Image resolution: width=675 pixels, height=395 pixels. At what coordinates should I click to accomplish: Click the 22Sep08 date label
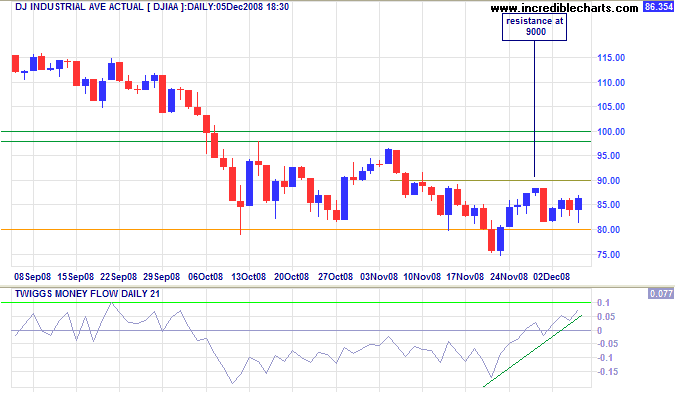point(118,277)
